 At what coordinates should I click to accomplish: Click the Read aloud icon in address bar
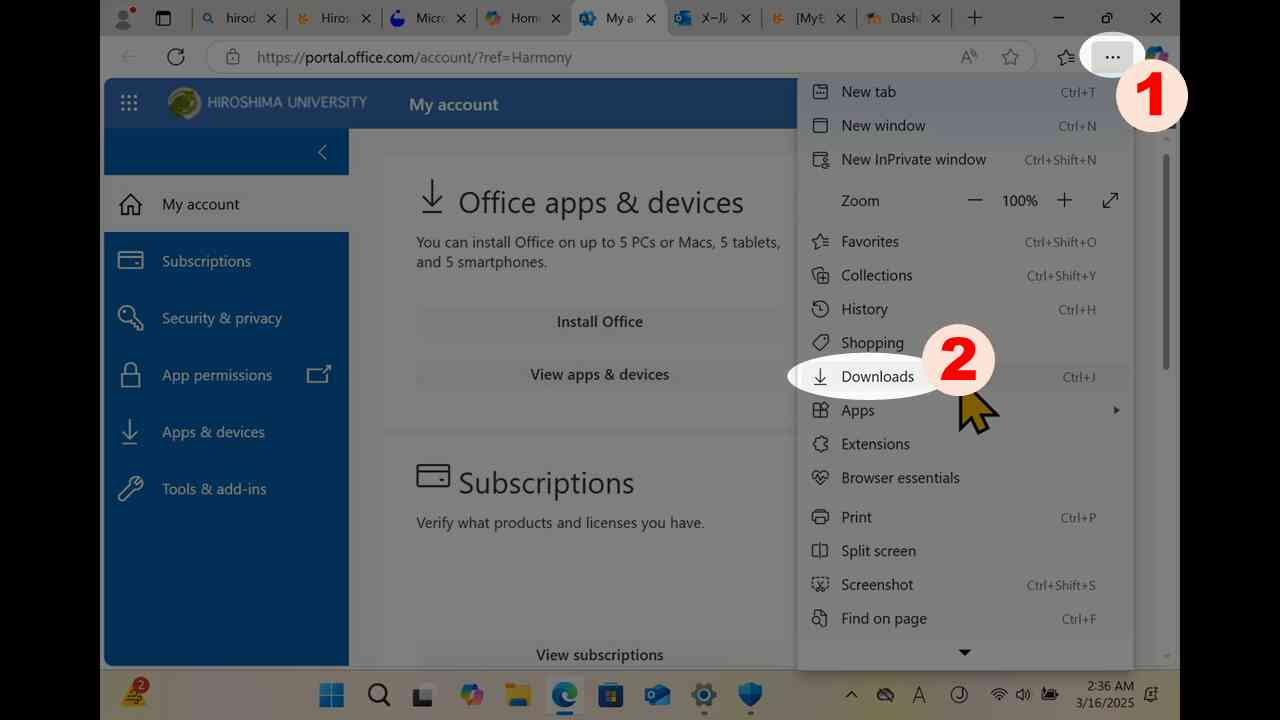tap(968, 57)
